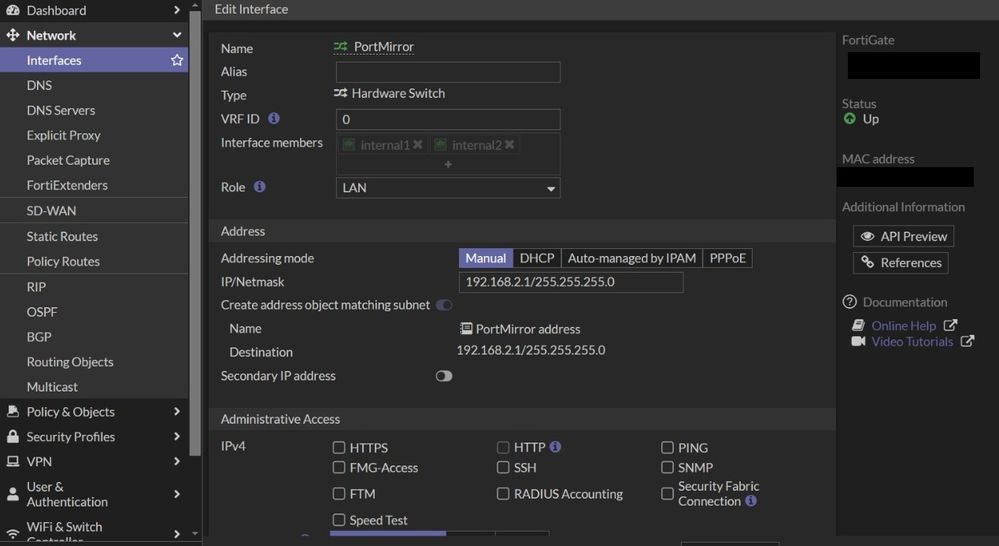Click the Role info icon

[x=260, y=187]
